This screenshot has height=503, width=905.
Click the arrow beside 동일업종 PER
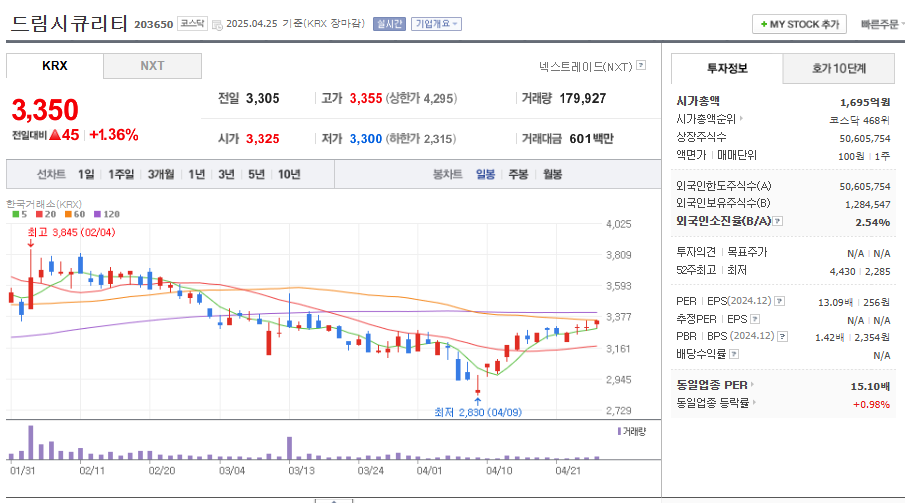pos(753,385)
